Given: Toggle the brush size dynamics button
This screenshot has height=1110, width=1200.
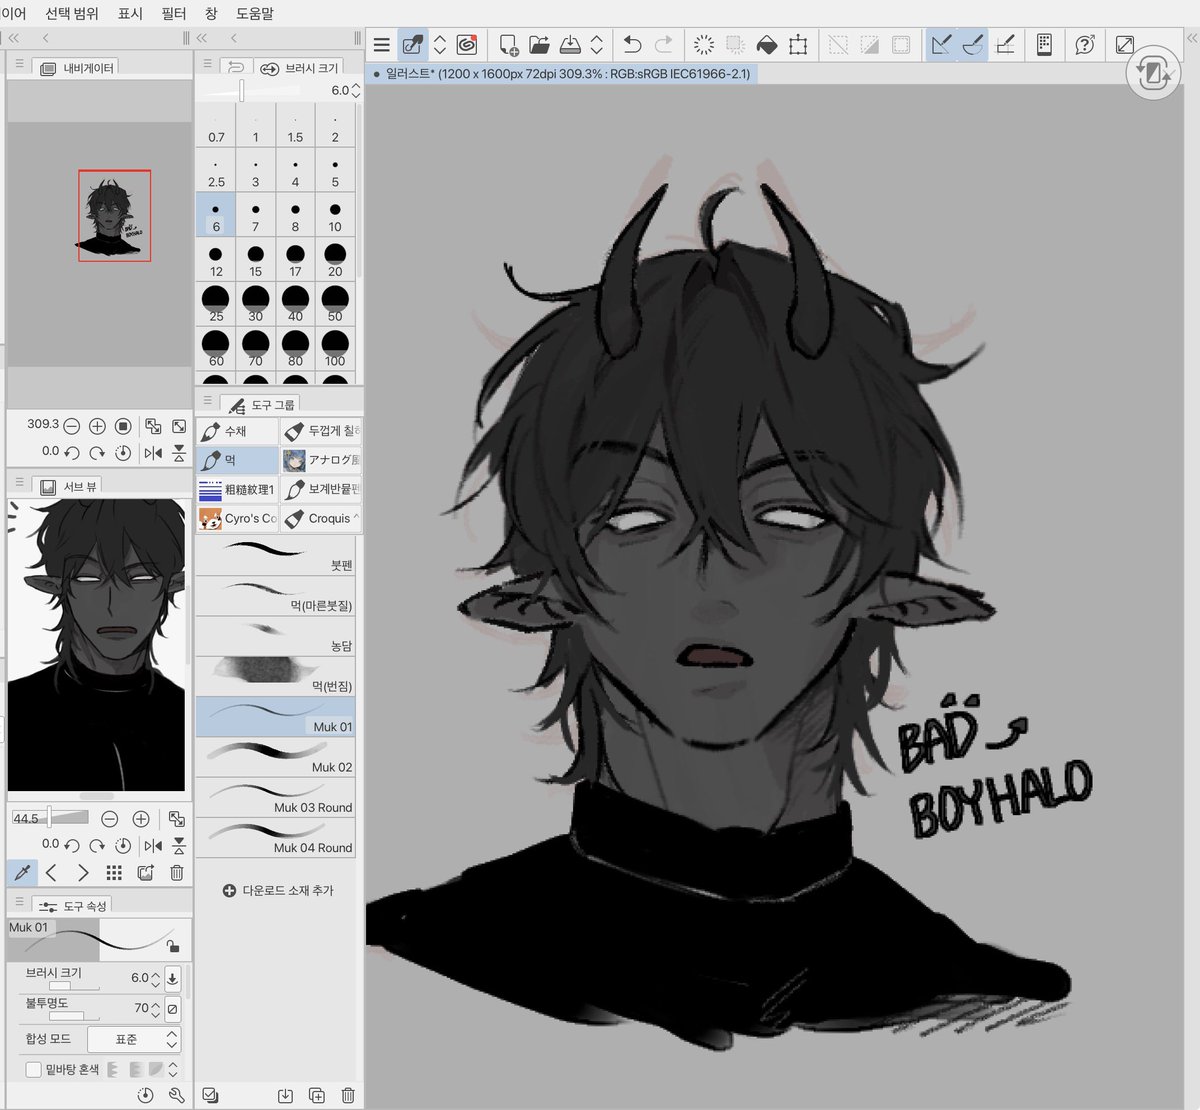Looking at the screenshot, I should click(x=173, y=979).
